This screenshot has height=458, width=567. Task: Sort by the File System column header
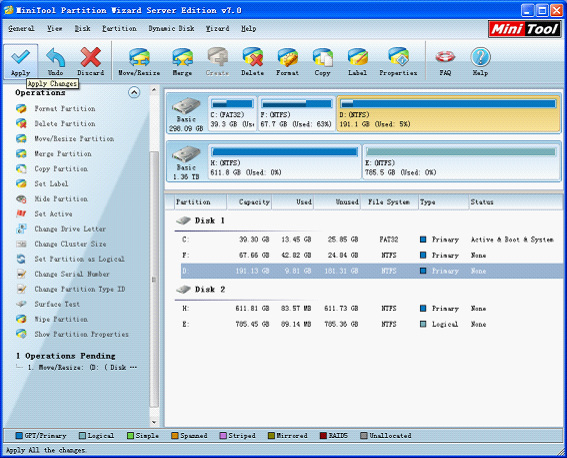[389, 202]
